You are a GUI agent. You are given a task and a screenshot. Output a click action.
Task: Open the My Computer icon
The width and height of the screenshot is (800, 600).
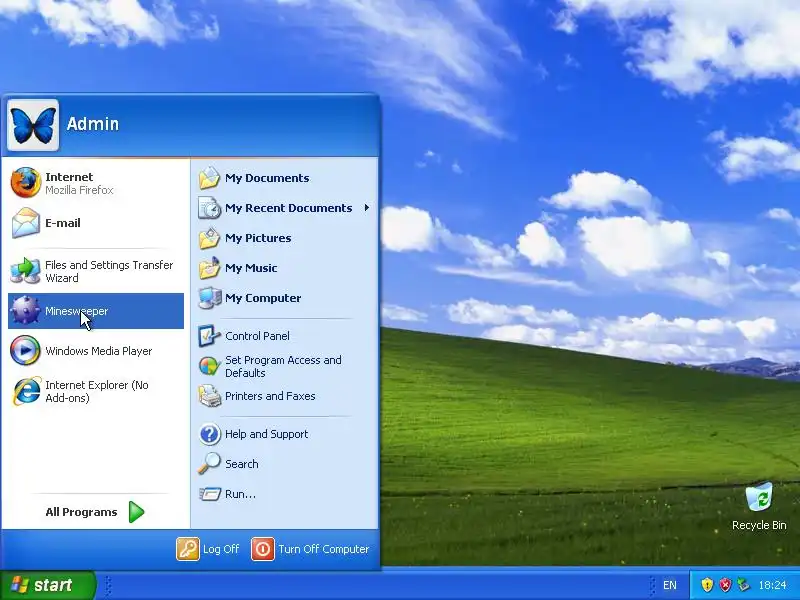[x=210, y=298]
